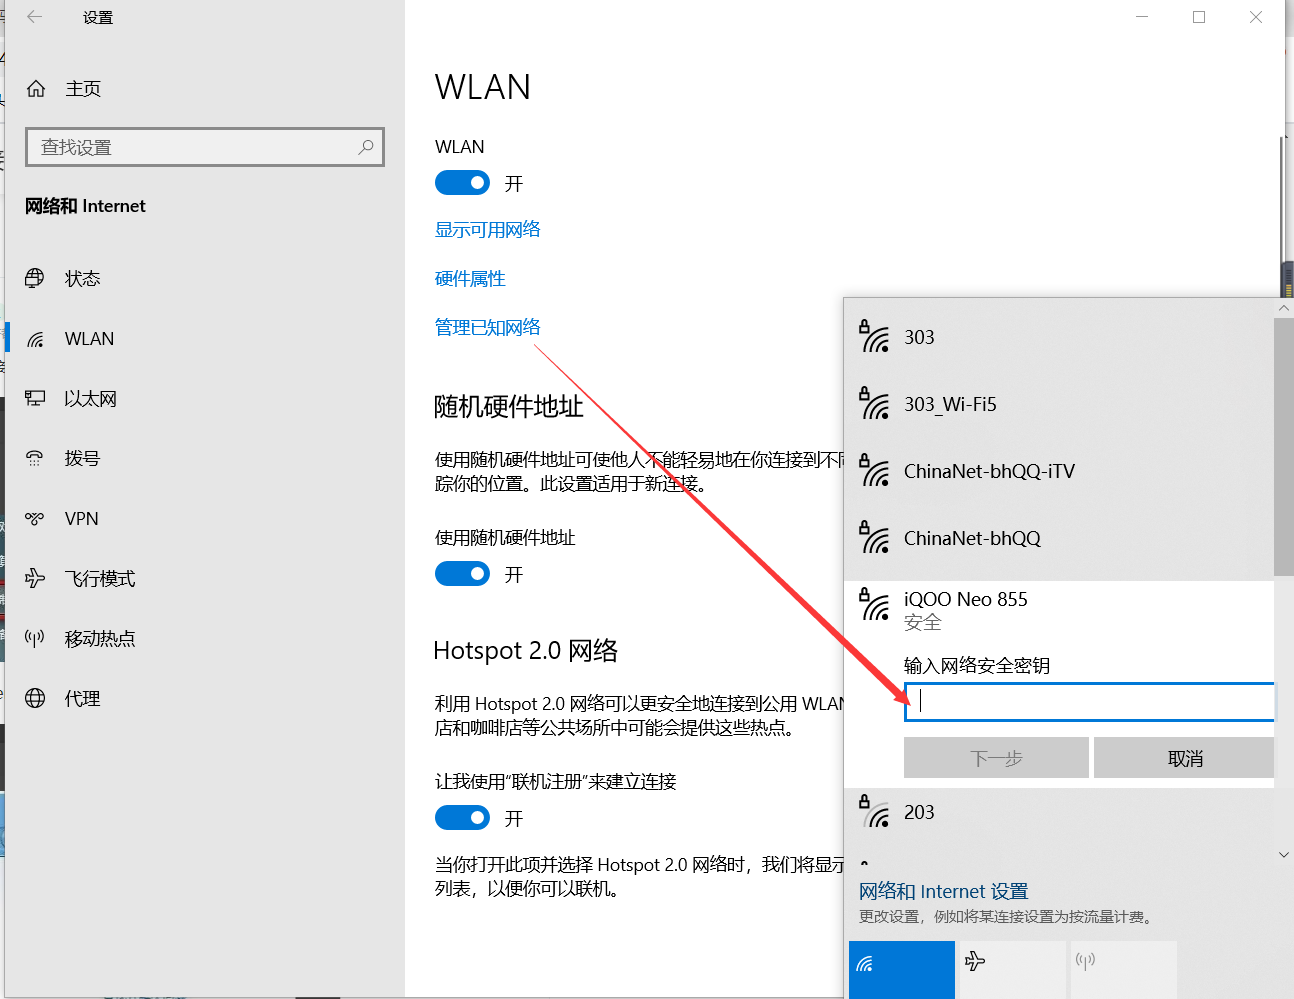Click the search magnifier in 查找设置 box
Viewport: 1294px width, 999px height.
pos(366,147)
